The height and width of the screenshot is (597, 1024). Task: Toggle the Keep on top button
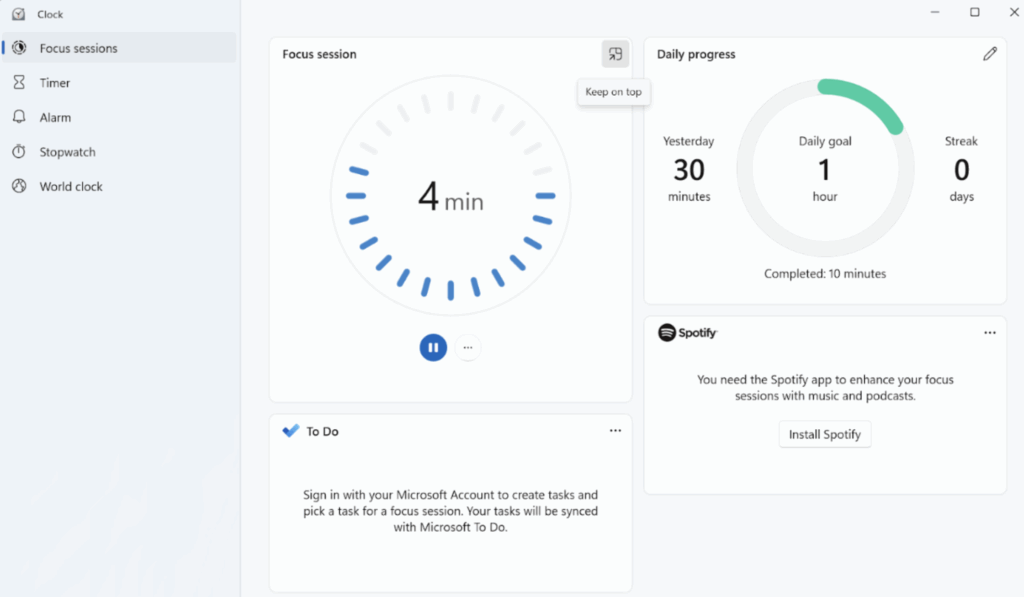[x=615, y=54]
